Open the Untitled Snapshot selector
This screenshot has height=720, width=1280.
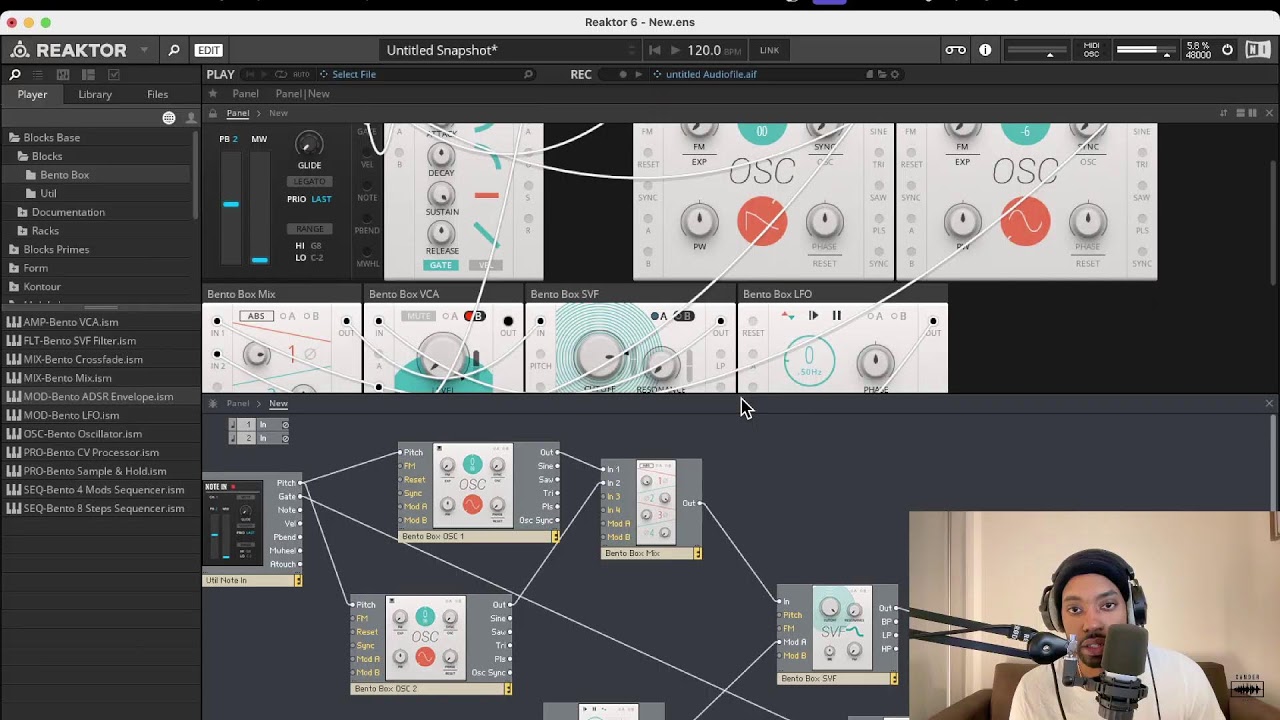510,50
